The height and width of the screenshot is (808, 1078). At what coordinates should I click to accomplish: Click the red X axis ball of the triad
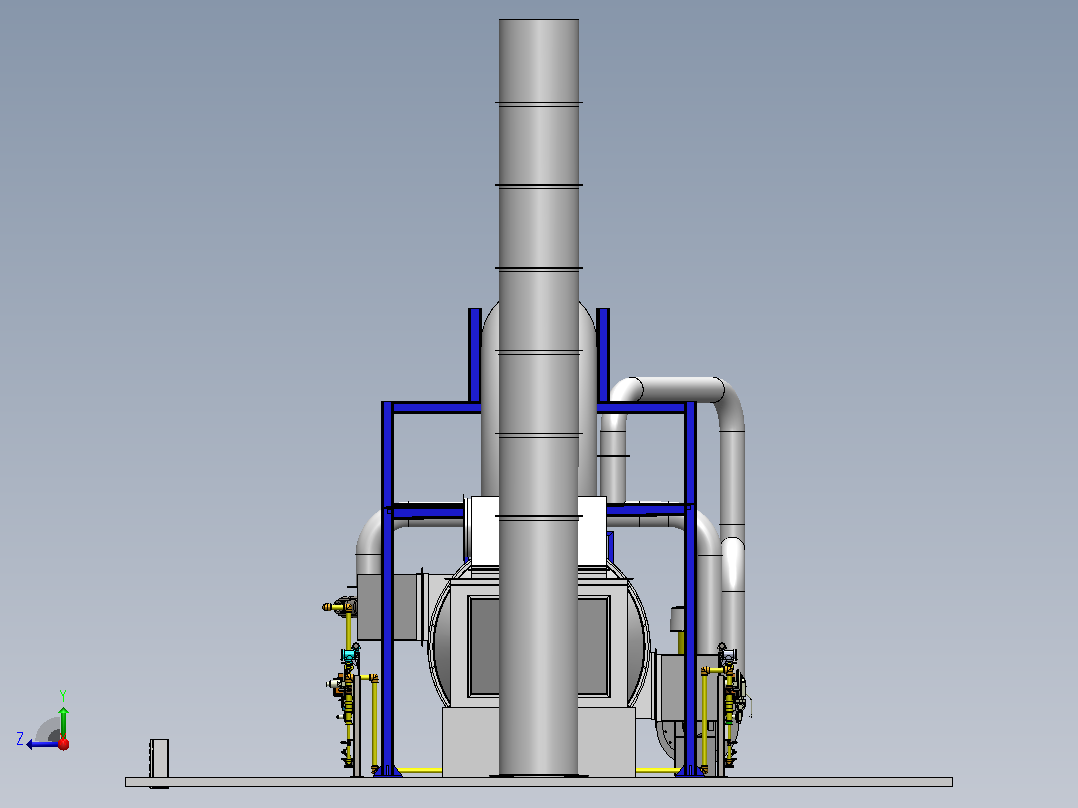(x=64, y=744)
